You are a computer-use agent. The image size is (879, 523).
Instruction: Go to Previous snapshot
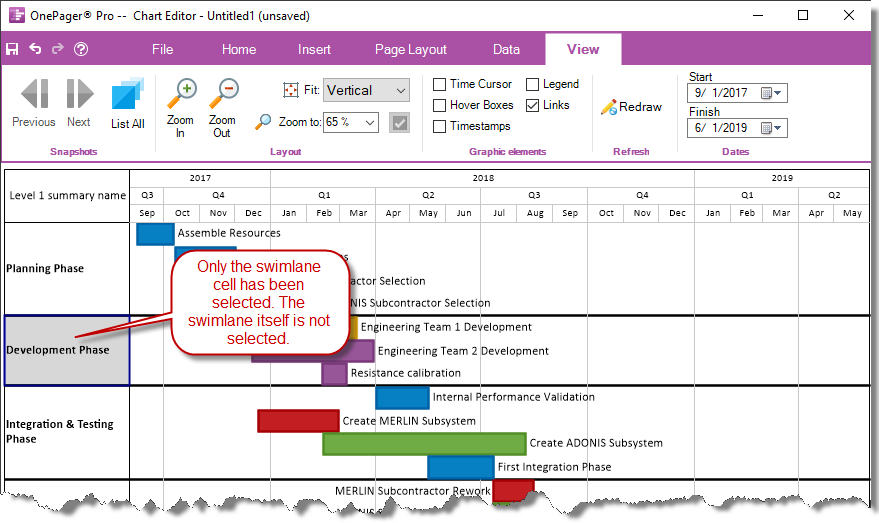(34, 104)
